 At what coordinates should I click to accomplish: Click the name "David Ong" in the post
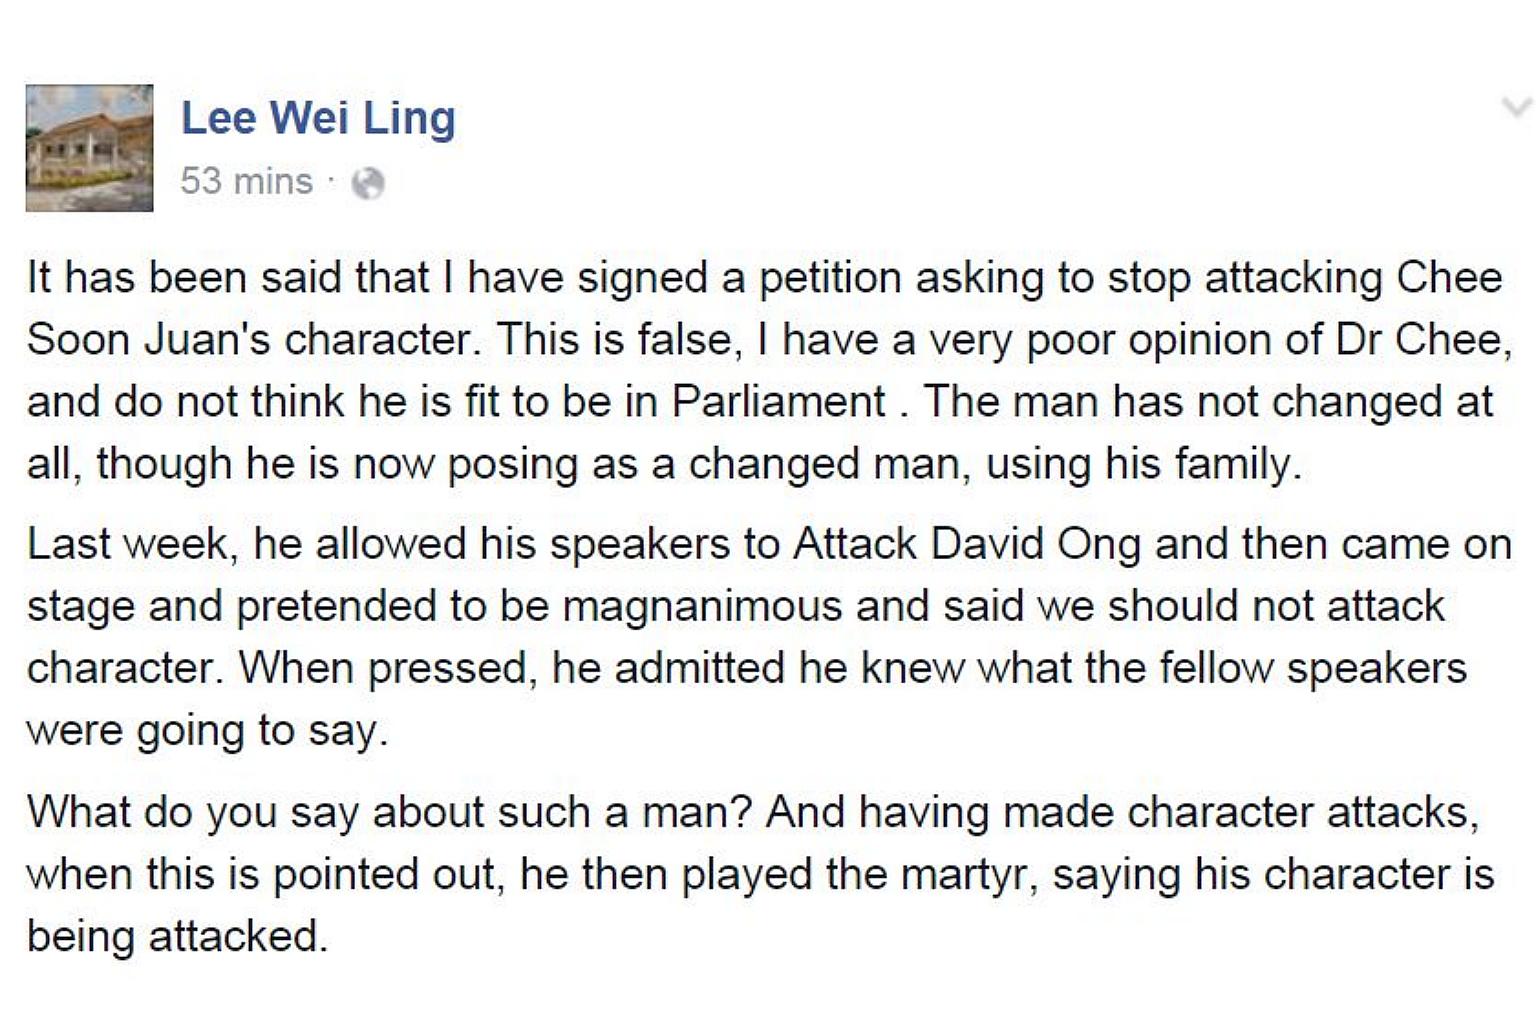click(x=1036, y=545)
